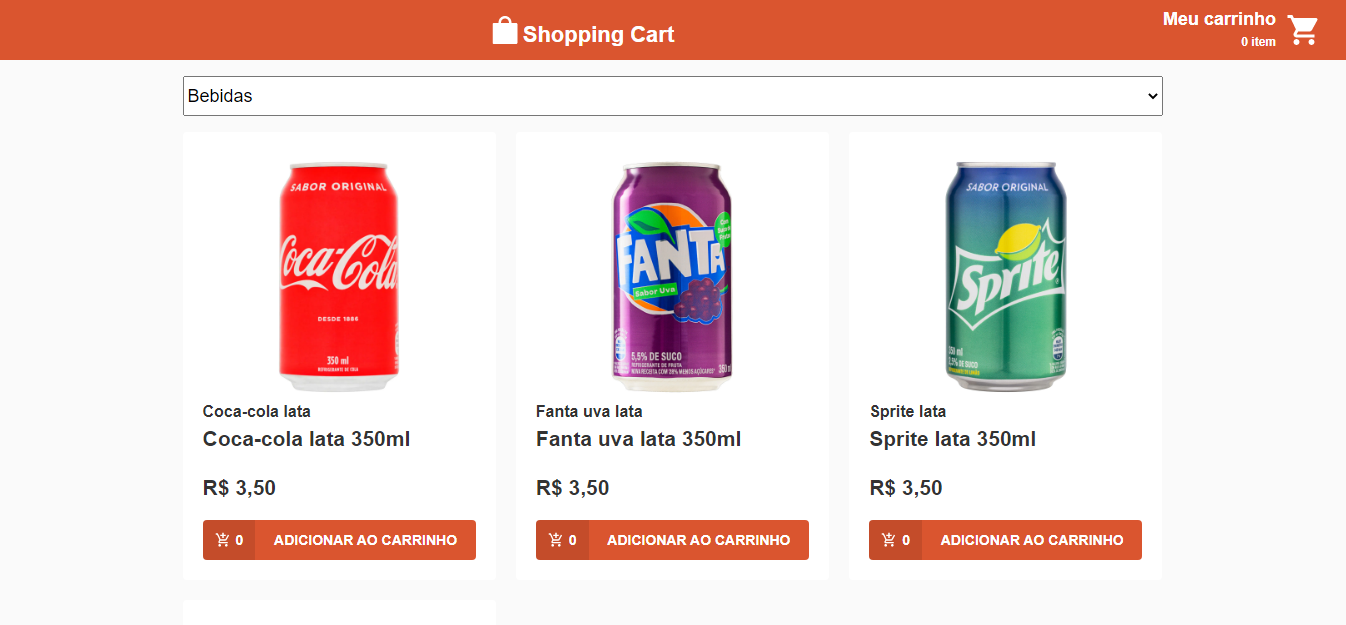Click cart counter icon under Fanta uva lata
Viewport: 1346px width, 625px height.
coord(556,540)
